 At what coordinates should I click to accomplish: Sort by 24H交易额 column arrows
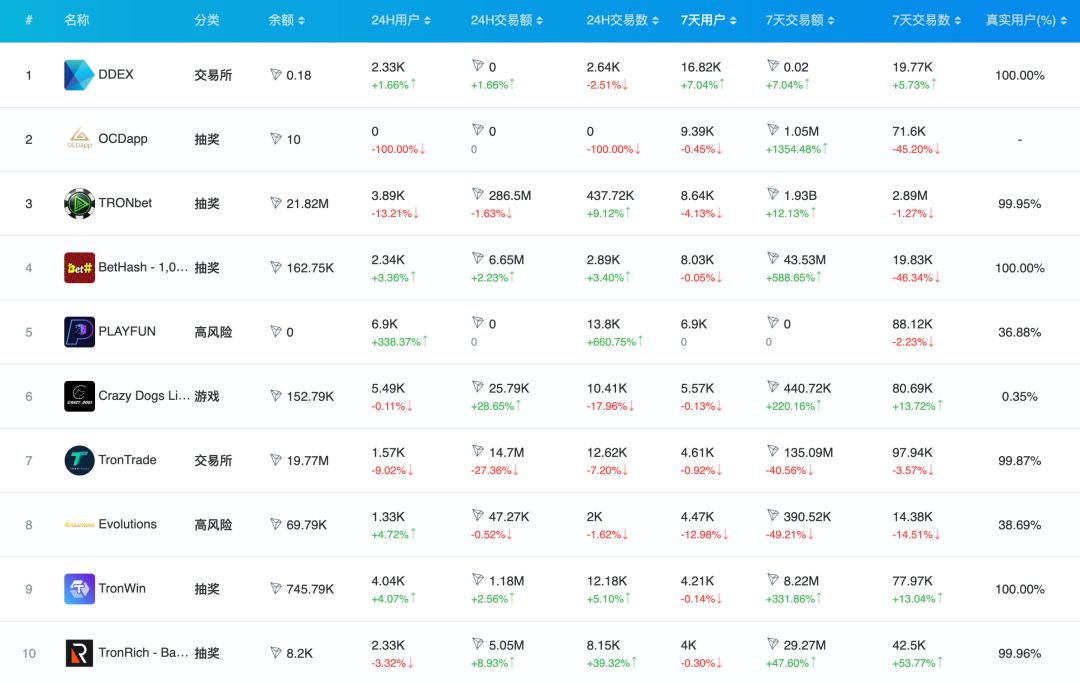539,21
